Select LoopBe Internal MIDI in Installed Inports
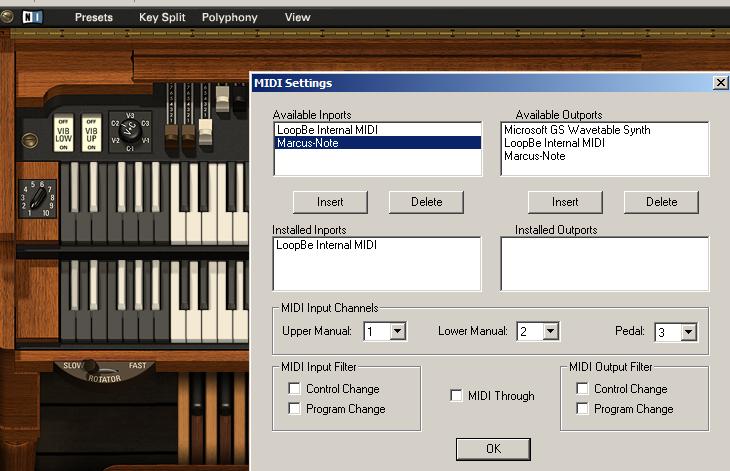 point(377,245)
